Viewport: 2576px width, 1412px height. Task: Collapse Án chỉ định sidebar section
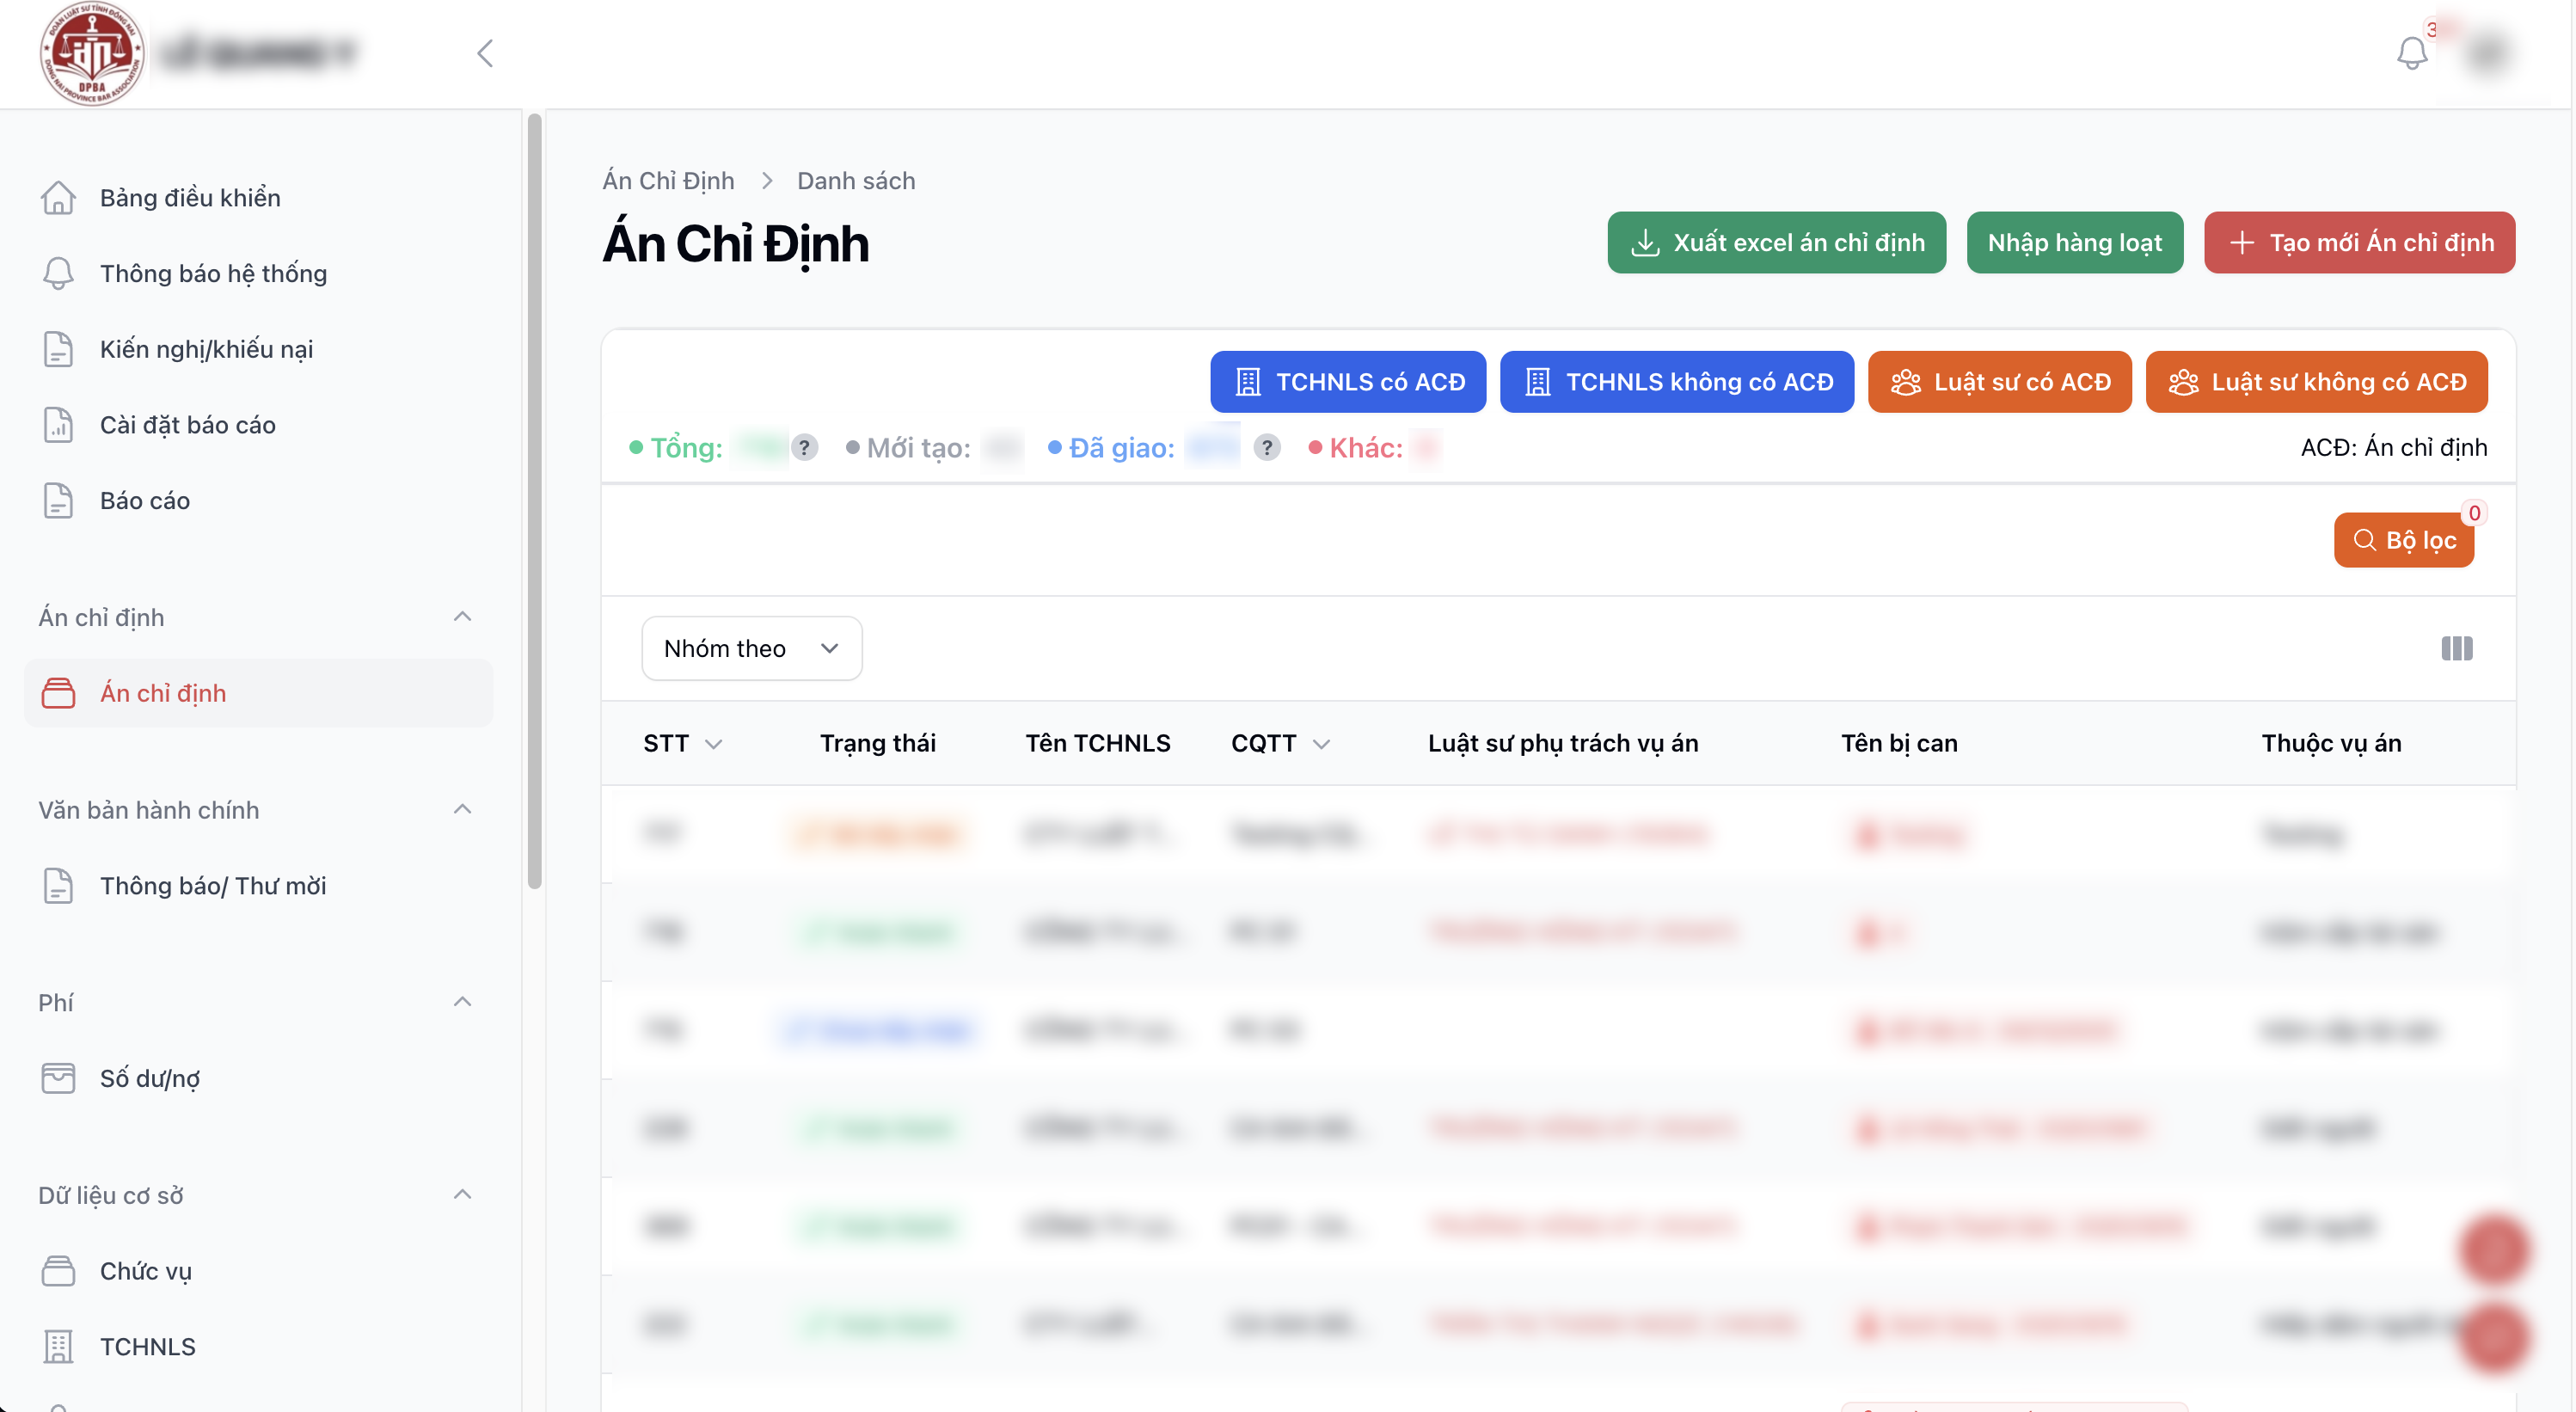462,617
